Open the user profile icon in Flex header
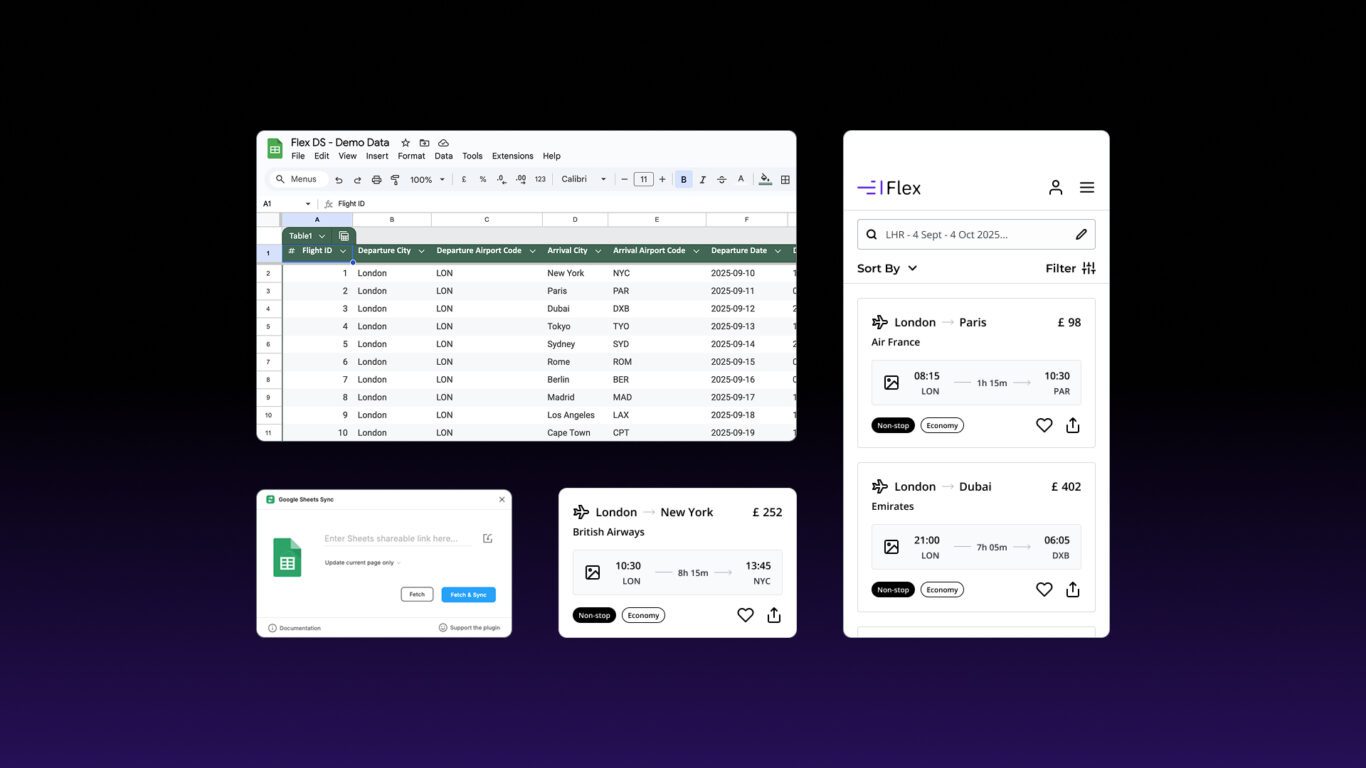This screenshot has width=1366, height=768. click(1055, 187)
